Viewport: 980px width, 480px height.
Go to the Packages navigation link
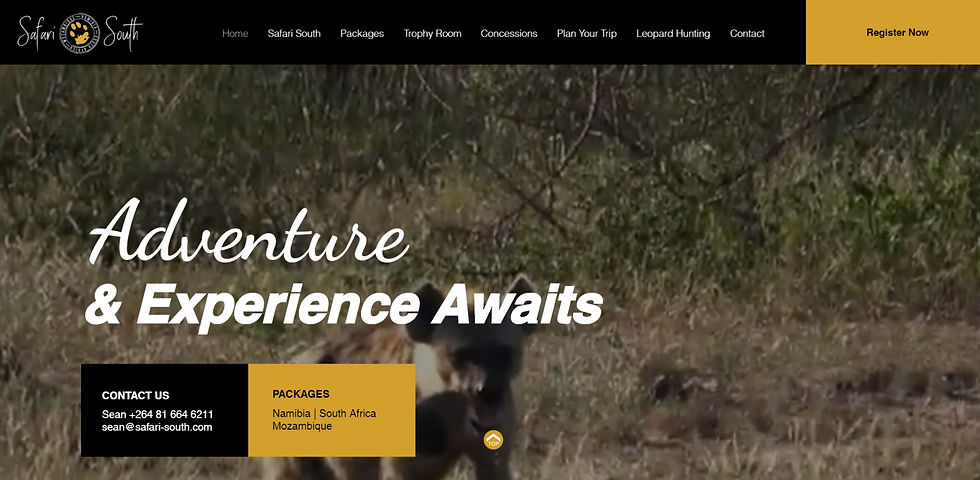pos(362,33)
